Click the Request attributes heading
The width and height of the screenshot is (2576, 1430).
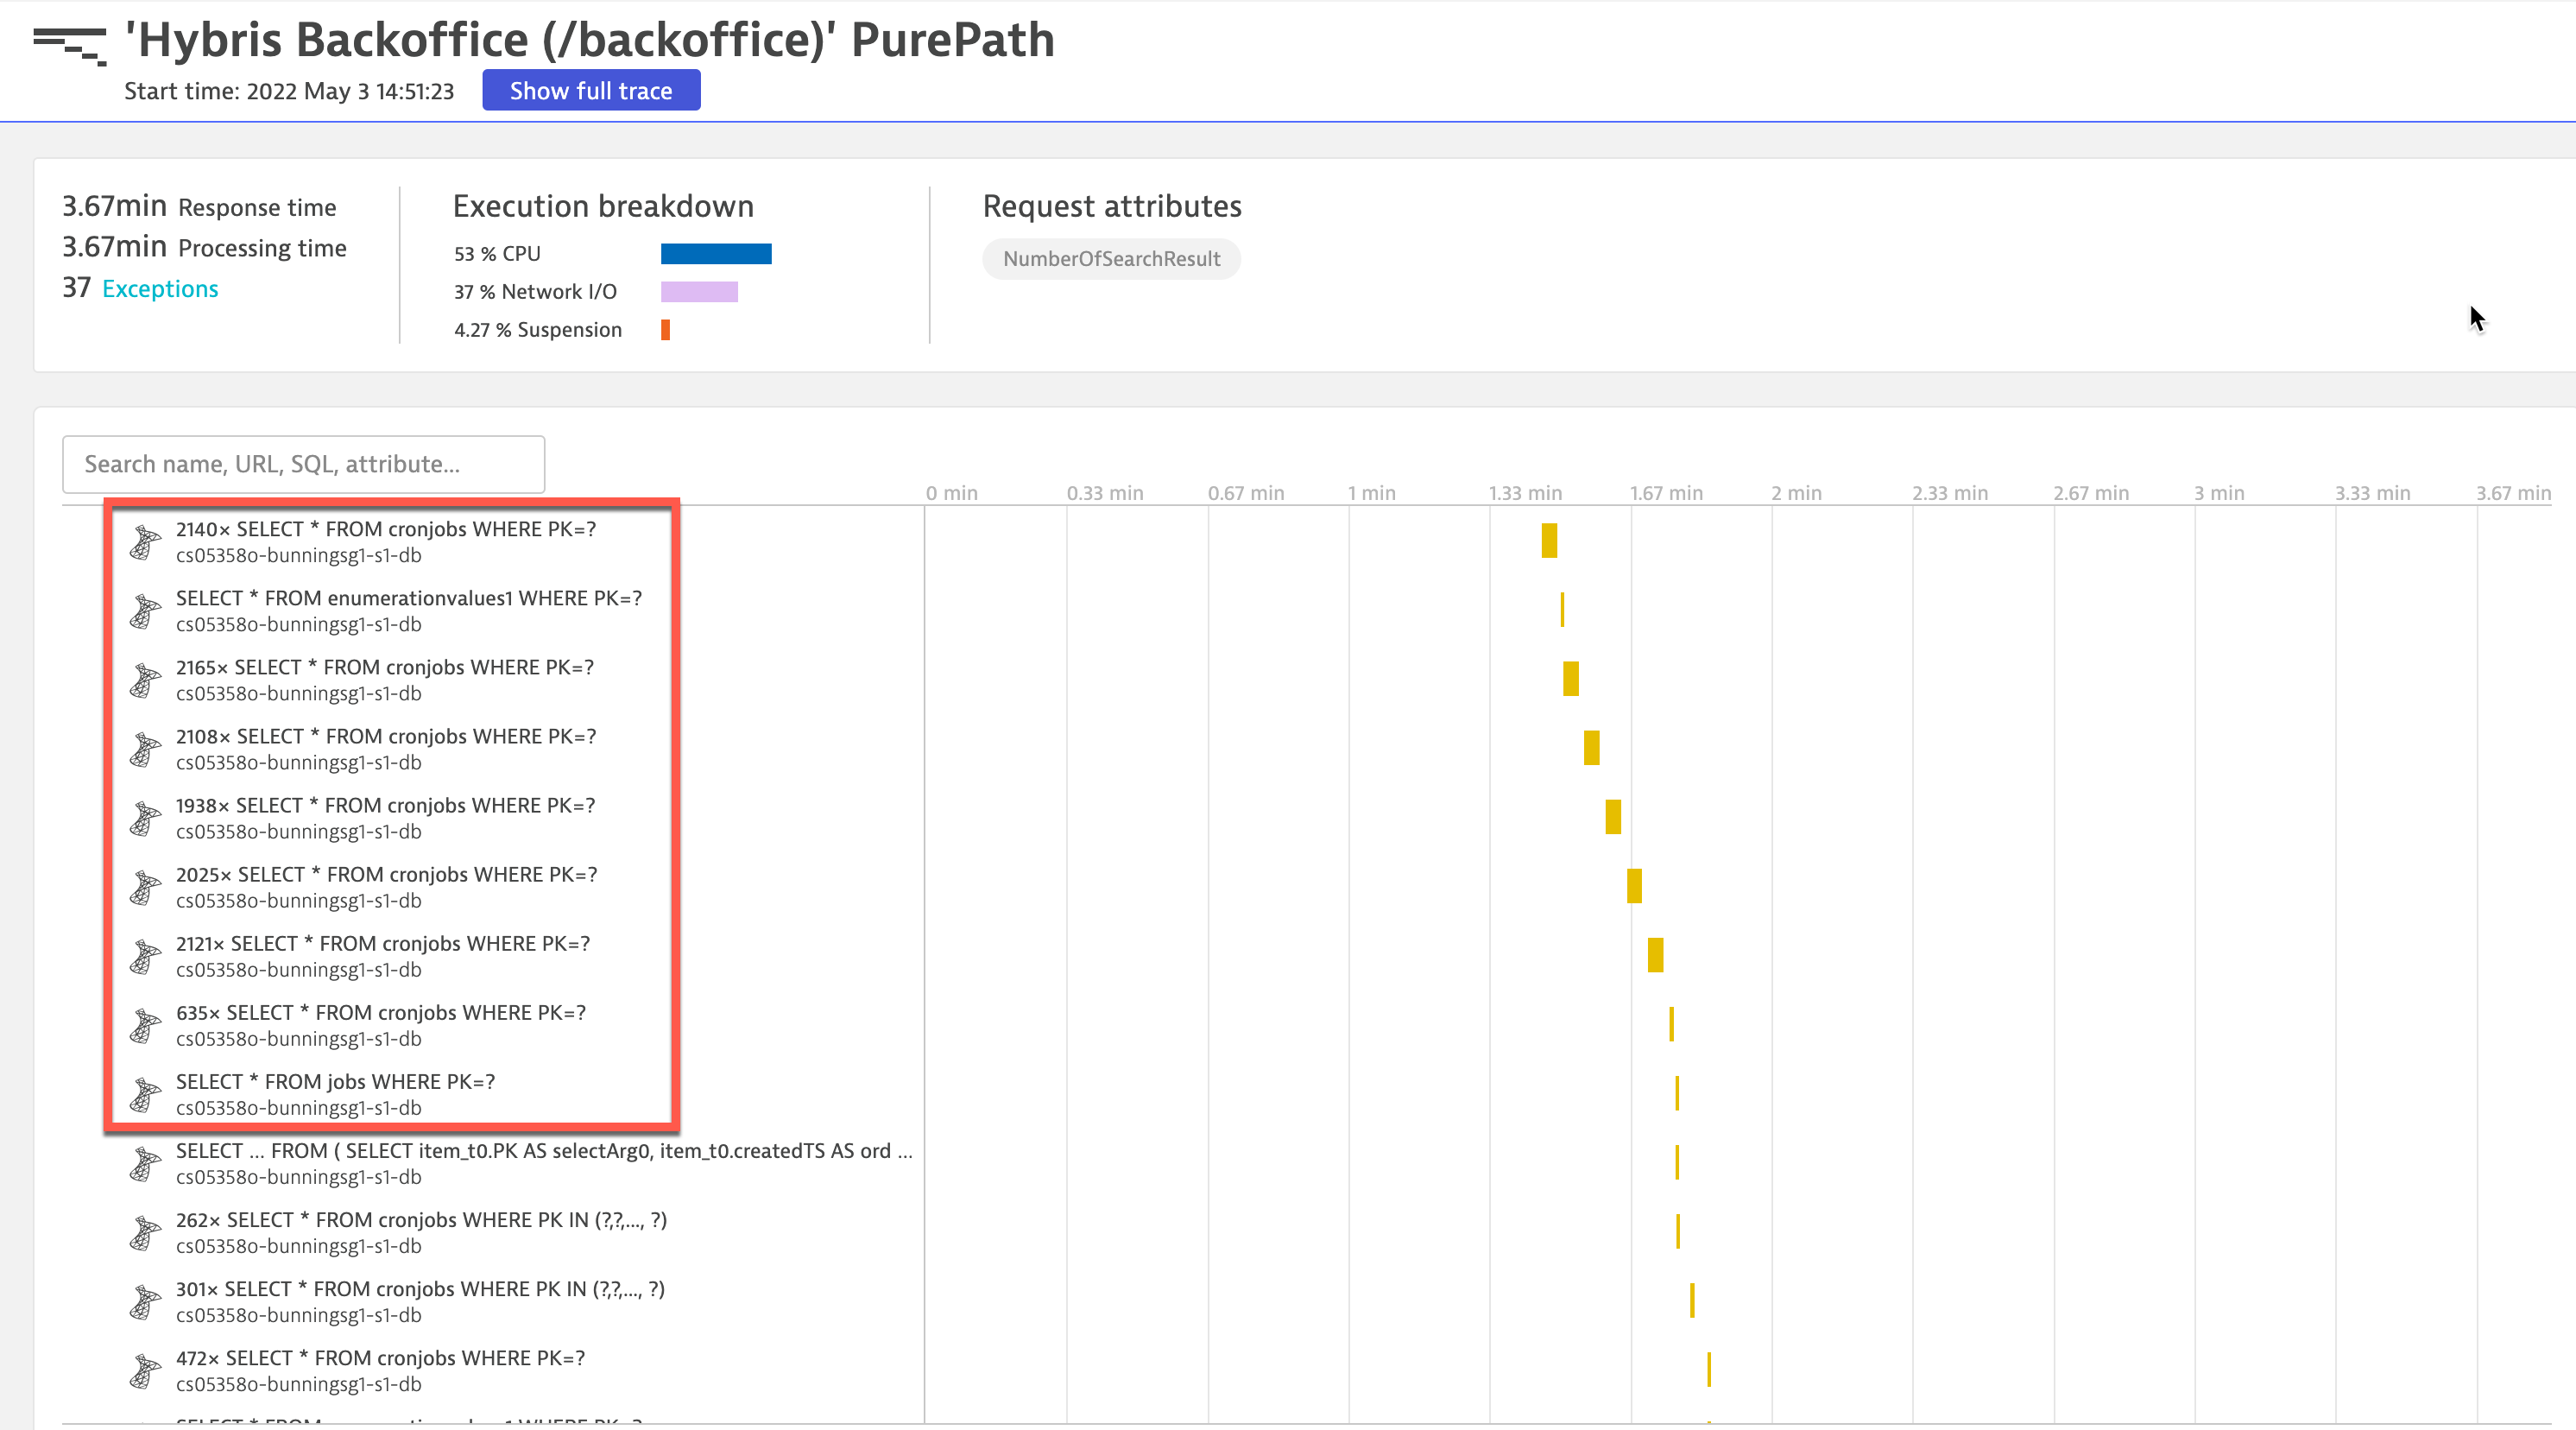pos(1112,206)
